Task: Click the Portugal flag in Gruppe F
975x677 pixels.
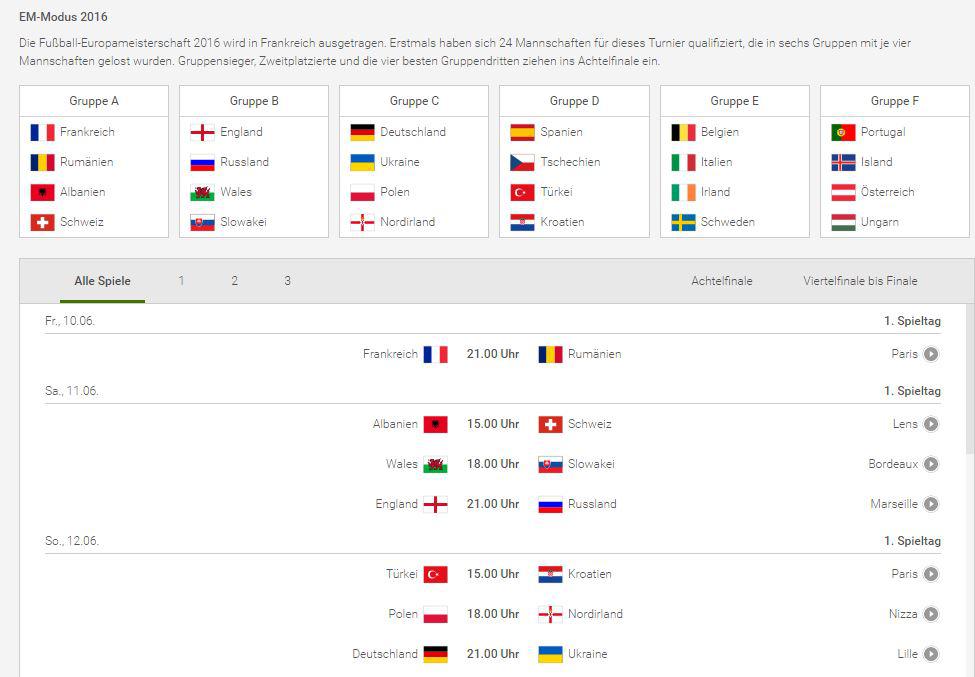Action: click(x=843, y=132)
